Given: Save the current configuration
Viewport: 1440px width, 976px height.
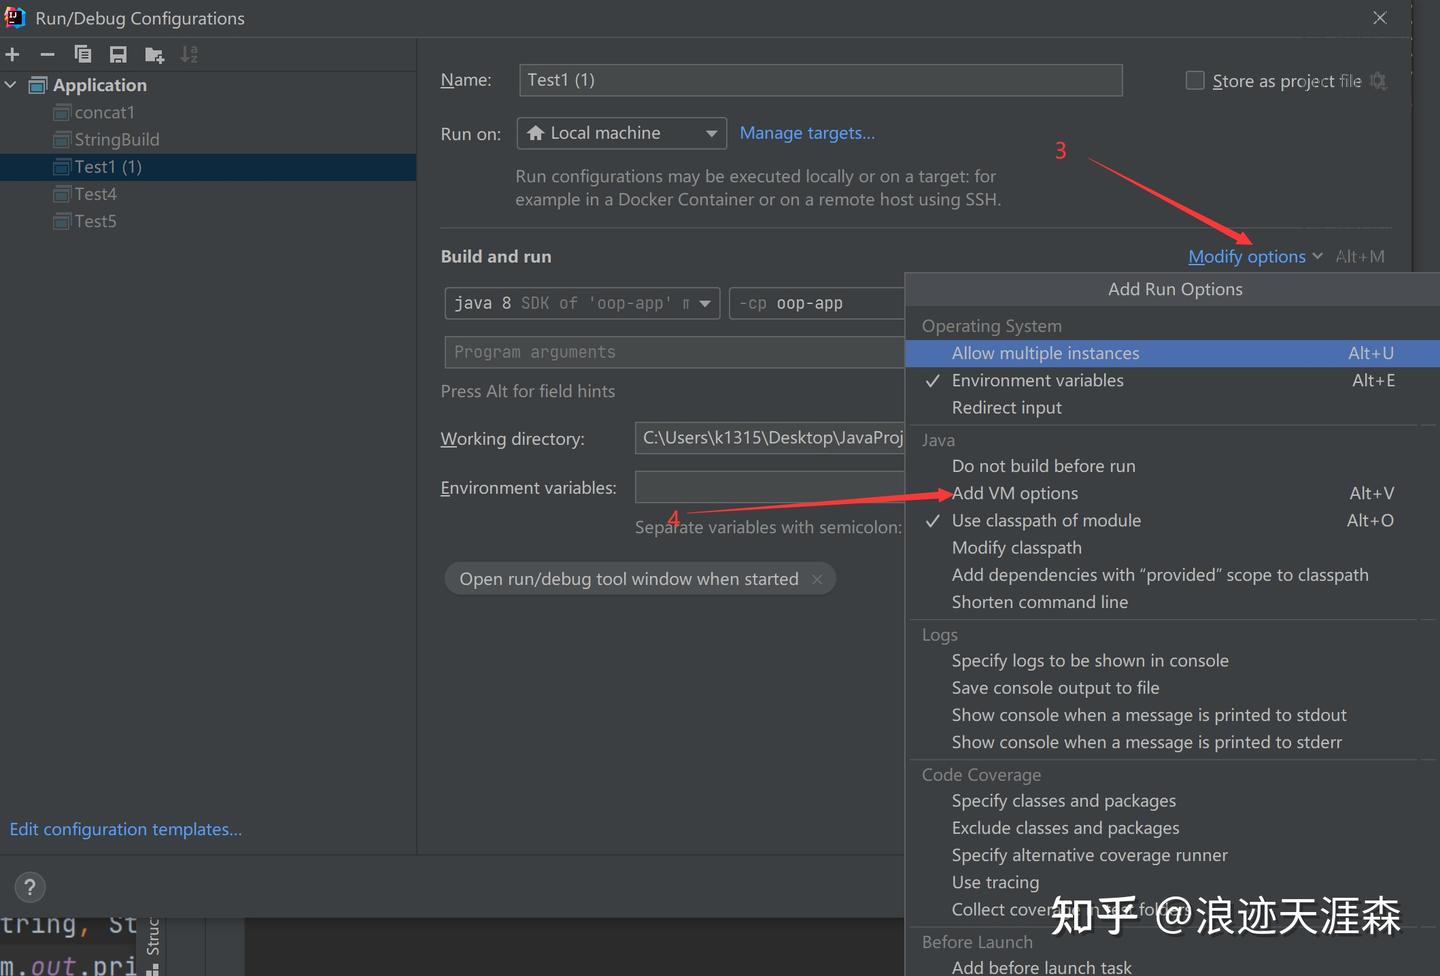Looking at the screenshot, I should (x=118, y=54).
